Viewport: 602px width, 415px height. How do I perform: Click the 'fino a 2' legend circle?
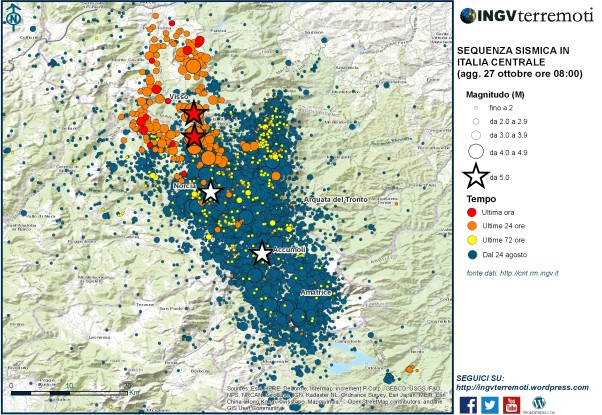pos(476,108)
